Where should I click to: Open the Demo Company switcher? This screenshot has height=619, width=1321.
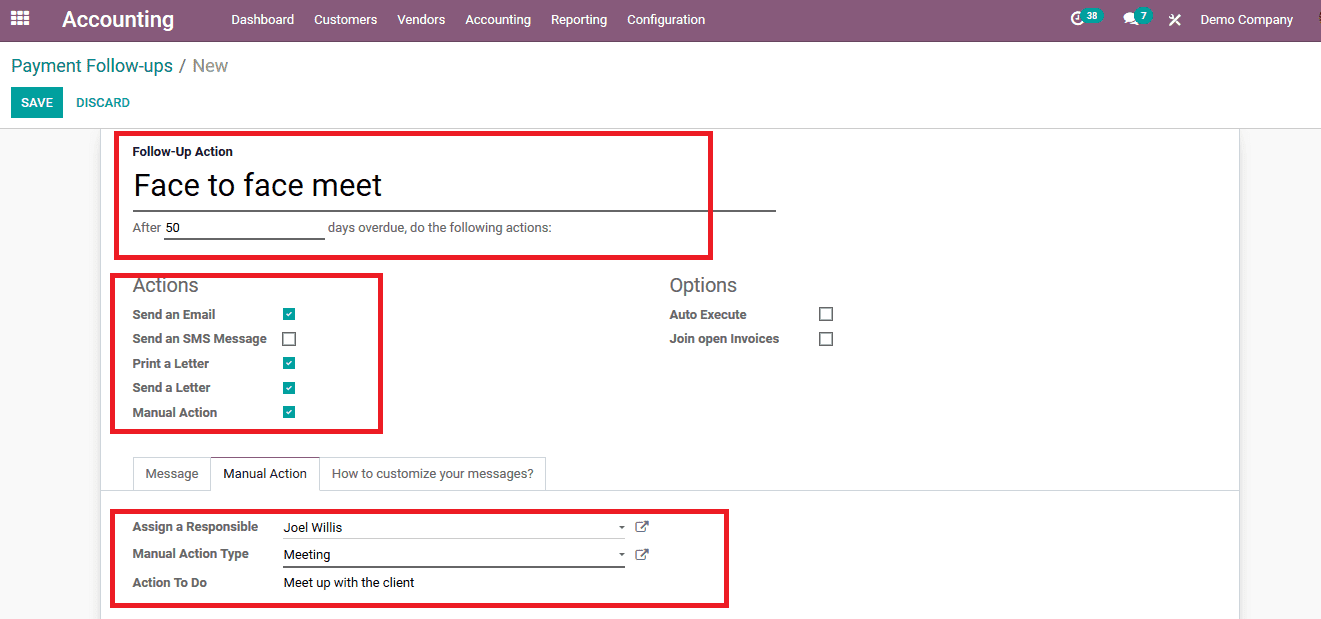click(x=1246, y=20)
